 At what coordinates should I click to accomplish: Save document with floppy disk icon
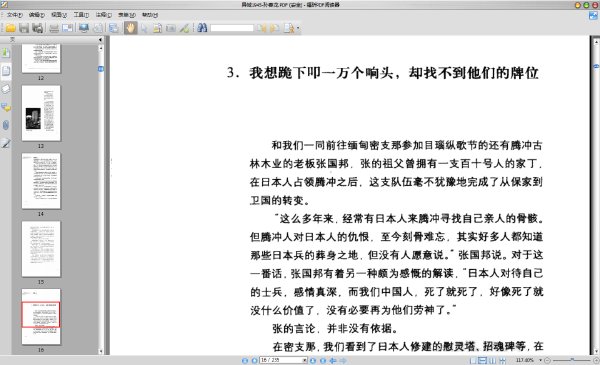coord(24,28)
